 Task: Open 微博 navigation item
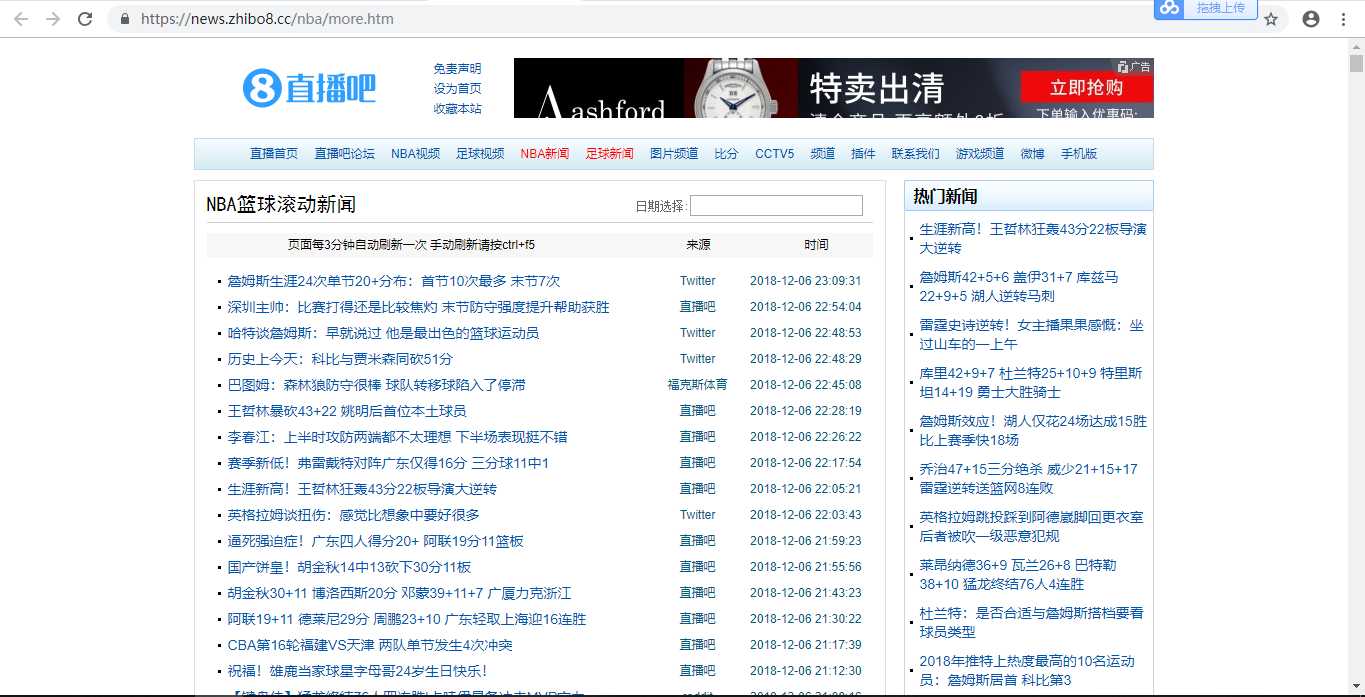[1032, 154]
